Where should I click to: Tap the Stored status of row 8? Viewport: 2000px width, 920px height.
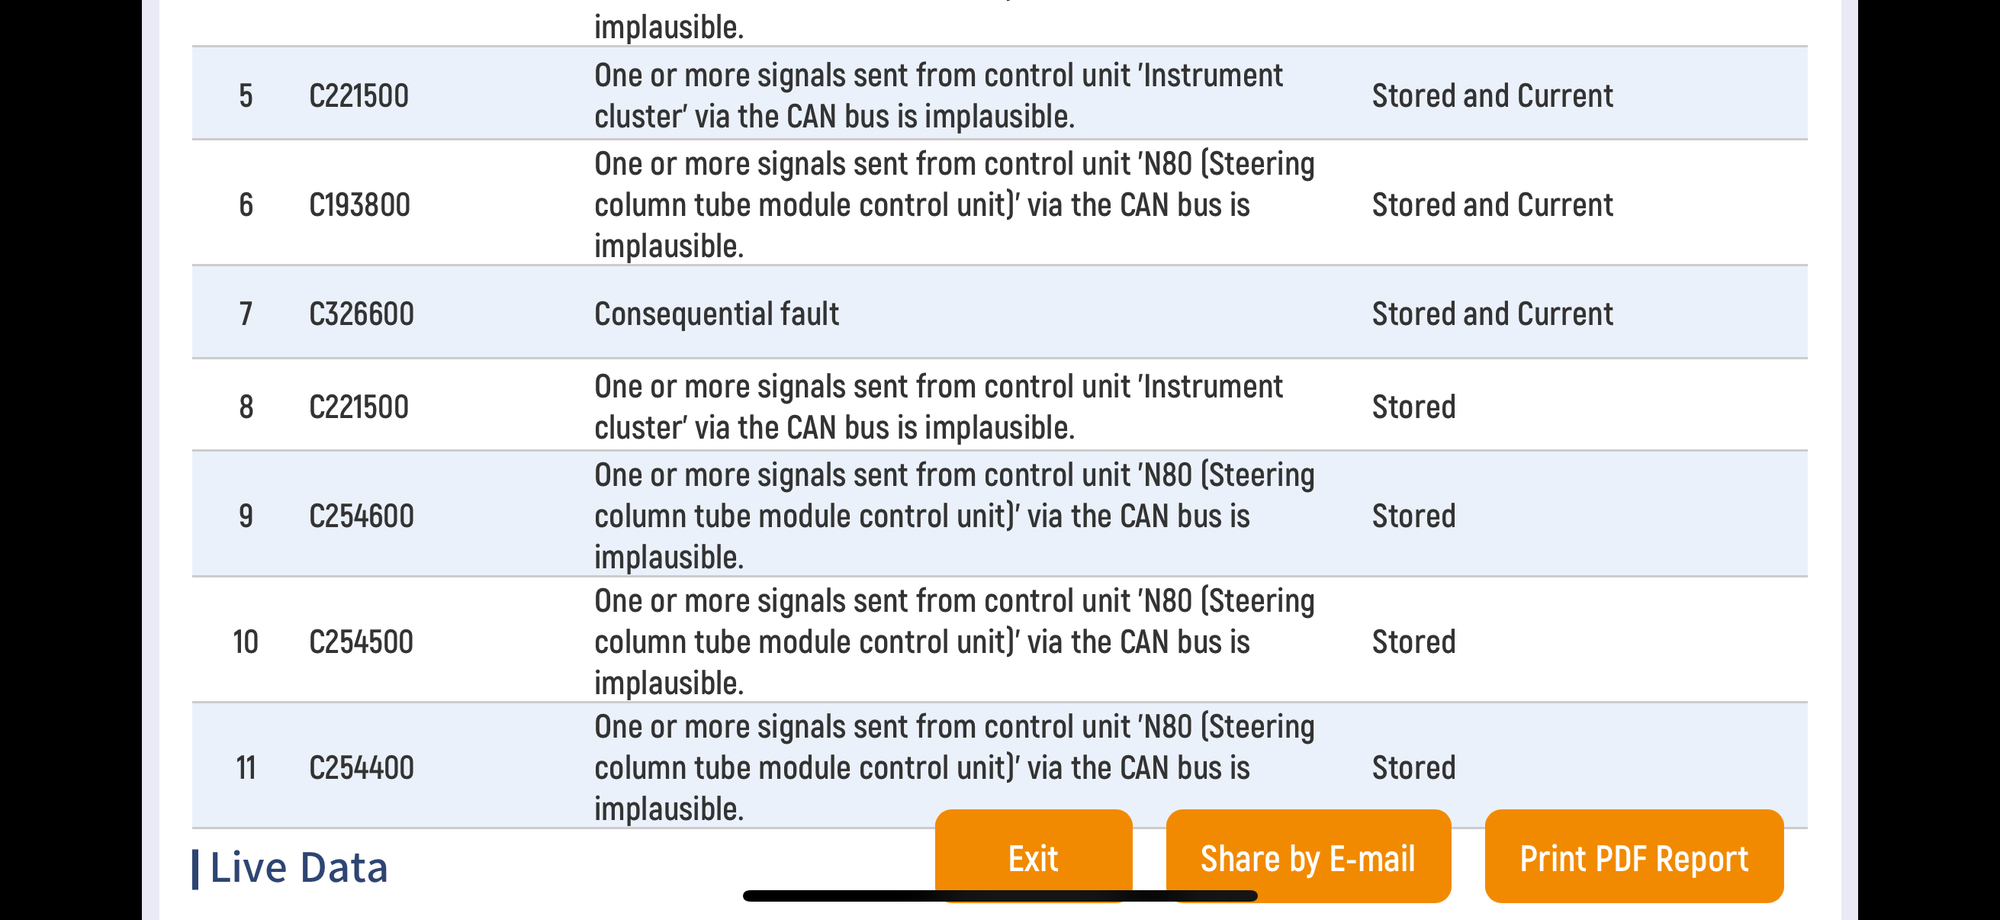[1413, 407]
